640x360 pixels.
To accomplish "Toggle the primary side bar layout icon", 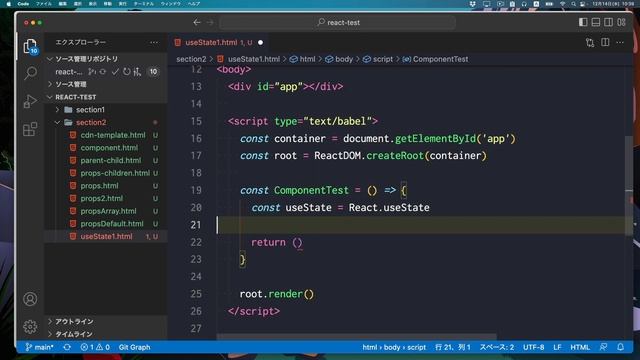I will click(x=583, y=22).
